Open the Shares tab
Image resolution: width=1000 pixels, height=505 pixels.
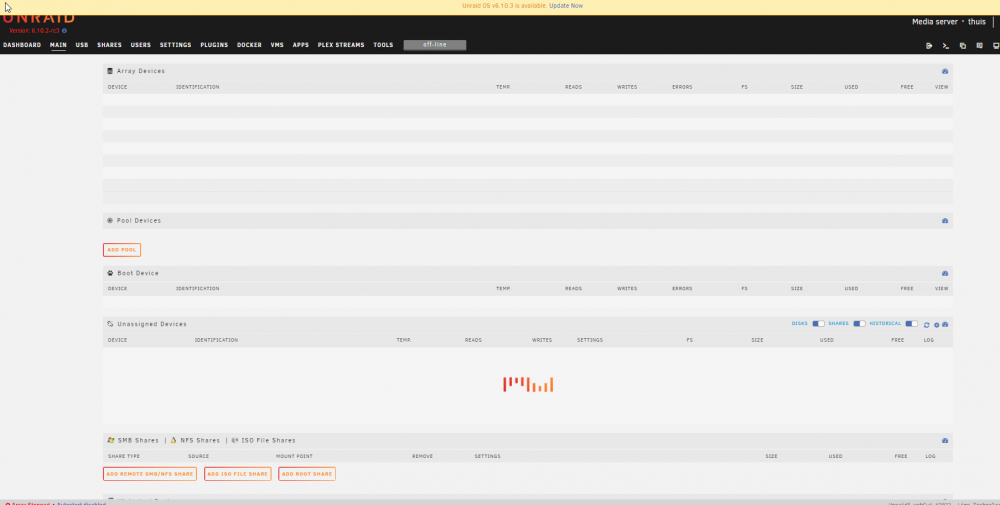pyautogui.click(x=109, y=45)
